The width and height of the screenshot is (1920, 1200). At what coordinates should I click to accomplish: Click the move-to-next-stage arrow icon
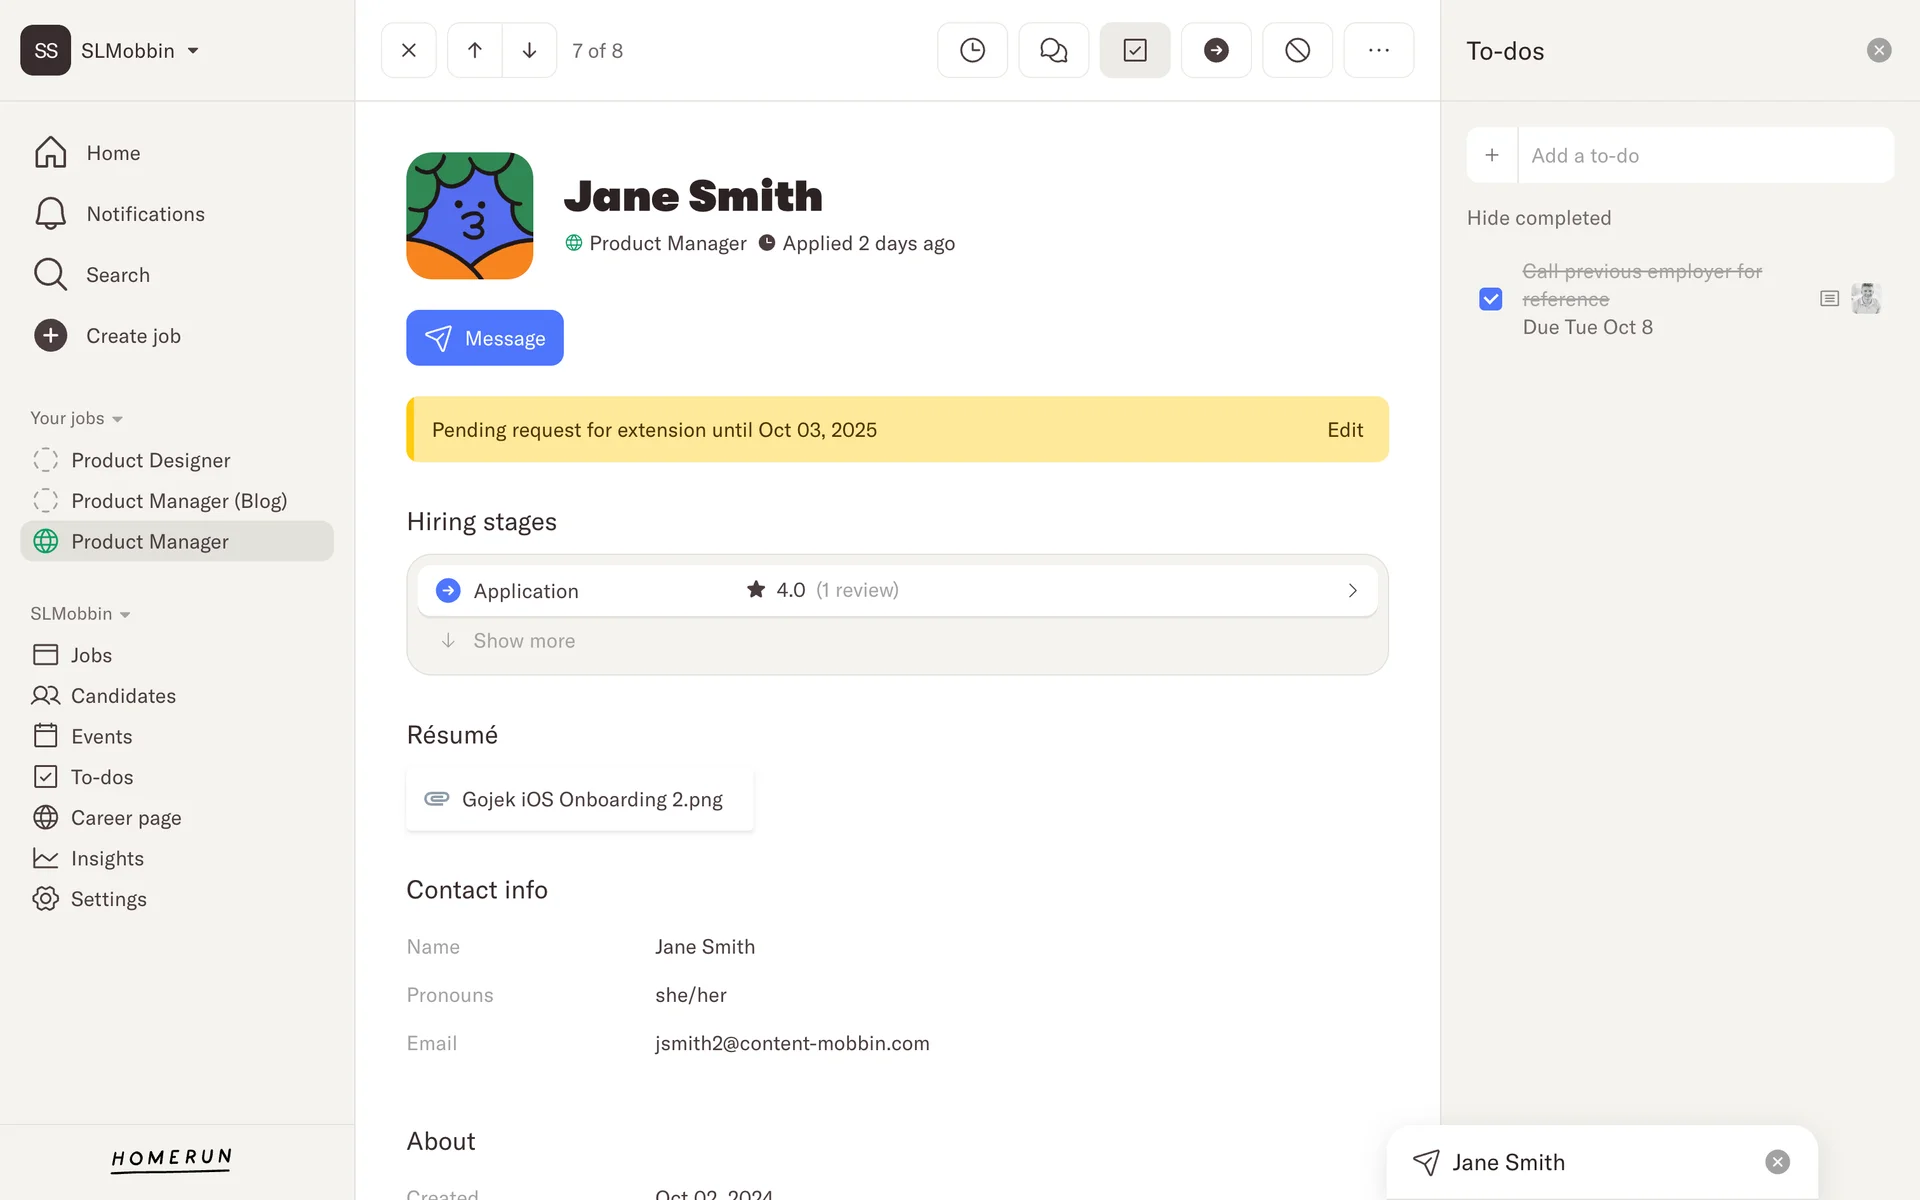click(x=1215, y=50)
